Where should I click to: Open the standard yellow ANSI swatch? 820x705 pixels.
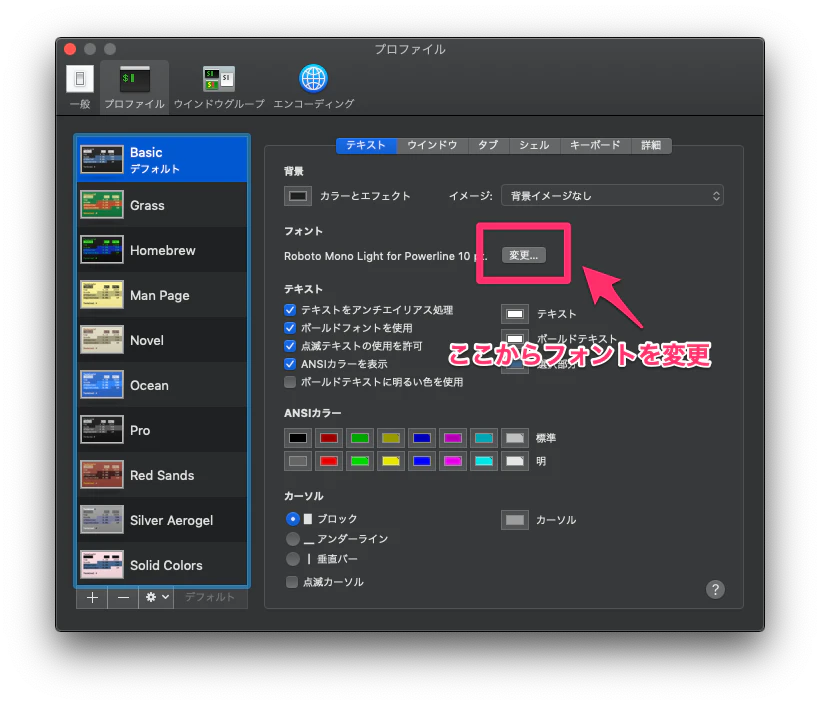coord(391,438)
